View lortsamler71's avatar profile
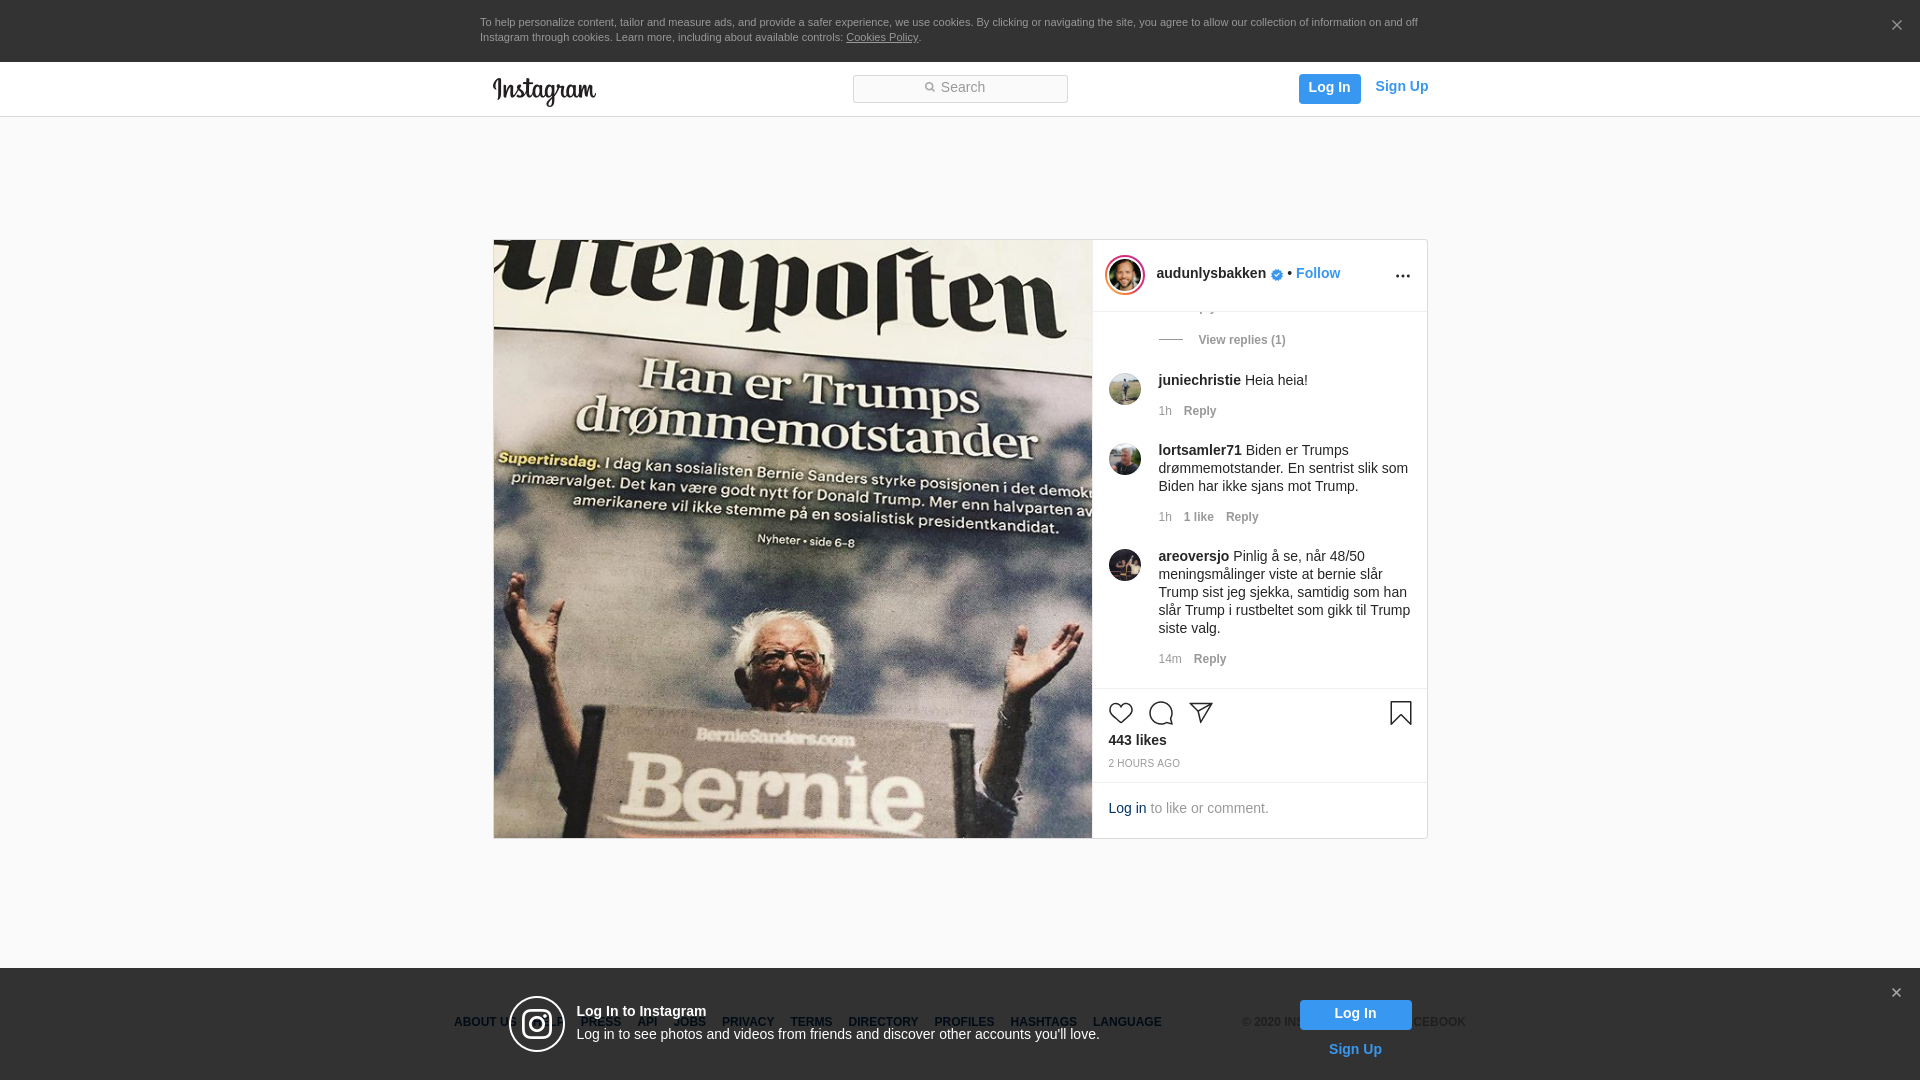1920x1080 pixels. pos(1124,459)
